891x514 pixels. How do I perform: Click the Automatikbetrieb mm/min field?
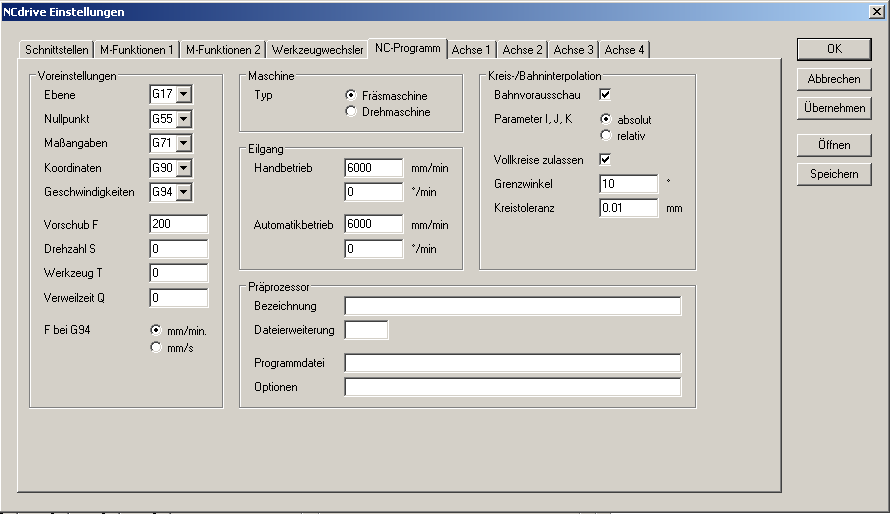pos(373,224)
